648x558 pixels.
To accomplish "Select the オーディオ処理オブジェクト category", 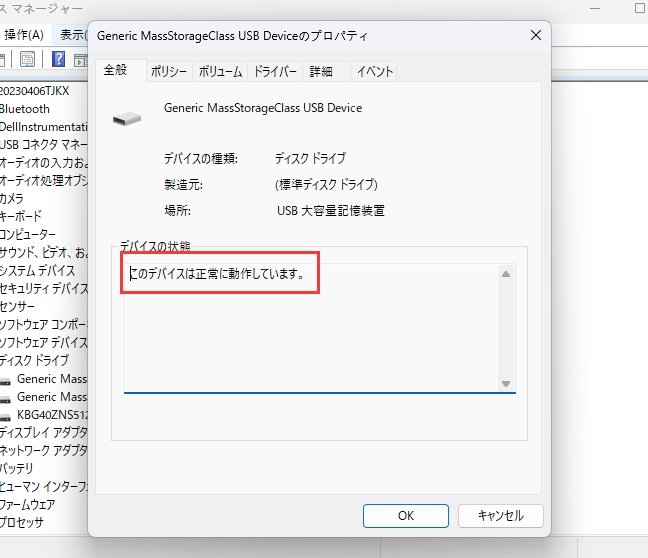I will (44, 181).
